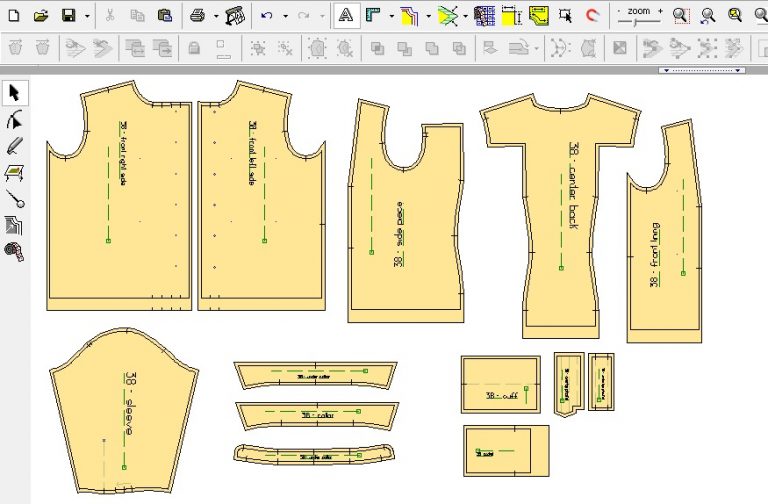The width and height of the screenshot is (768, 504).
Task: Send pattern to the plotter icon
Action: 235,16
